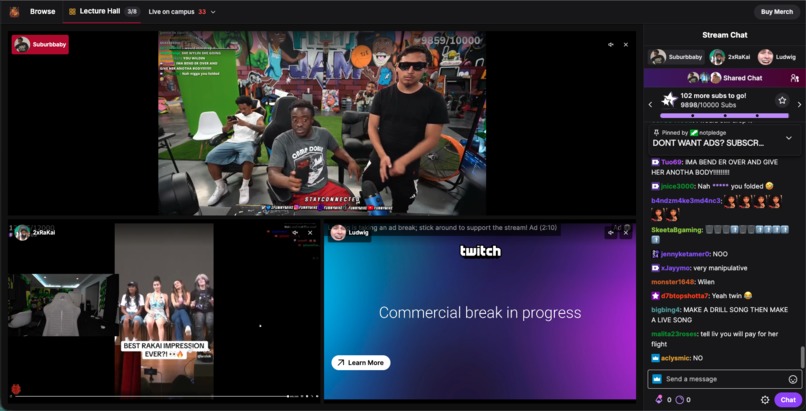The width and height of the screenshot is (806, 411).
Task: Mute the Suburbbaby stream
Action: coord(610,45)
